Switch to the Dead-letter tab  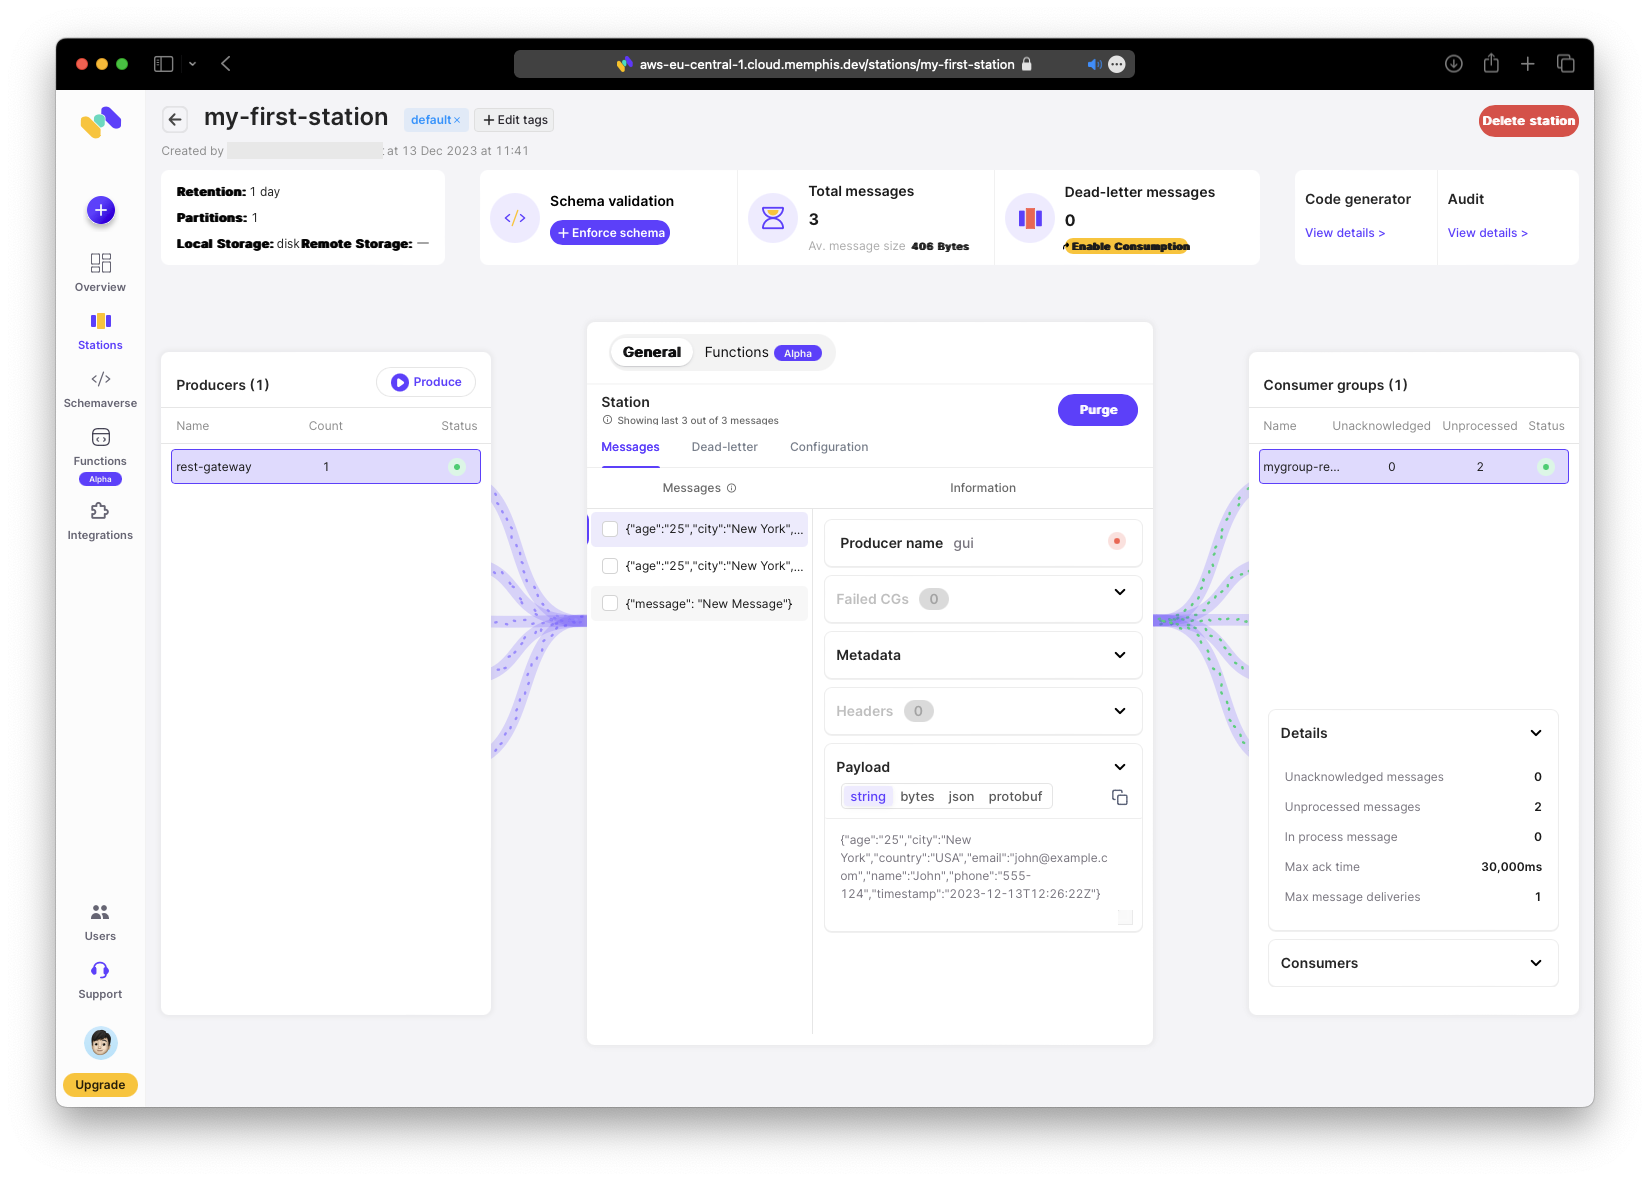pos(724,447)
